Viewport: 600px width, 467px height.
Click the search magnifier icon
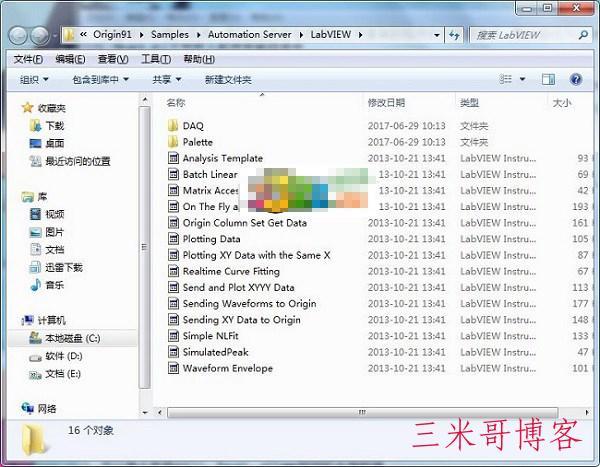[x=583, y=35]
